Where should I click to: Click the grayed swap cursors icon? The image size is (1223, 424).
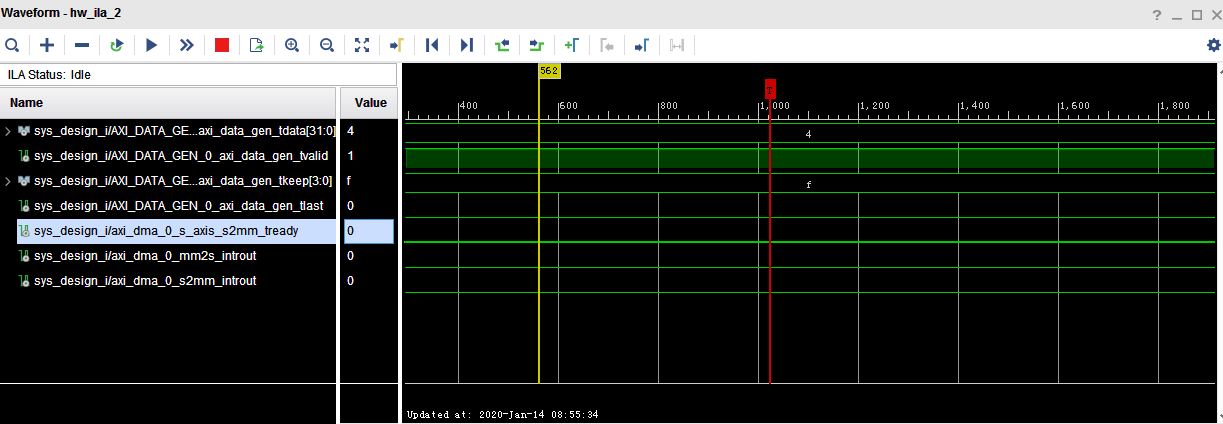coord(677,45)
